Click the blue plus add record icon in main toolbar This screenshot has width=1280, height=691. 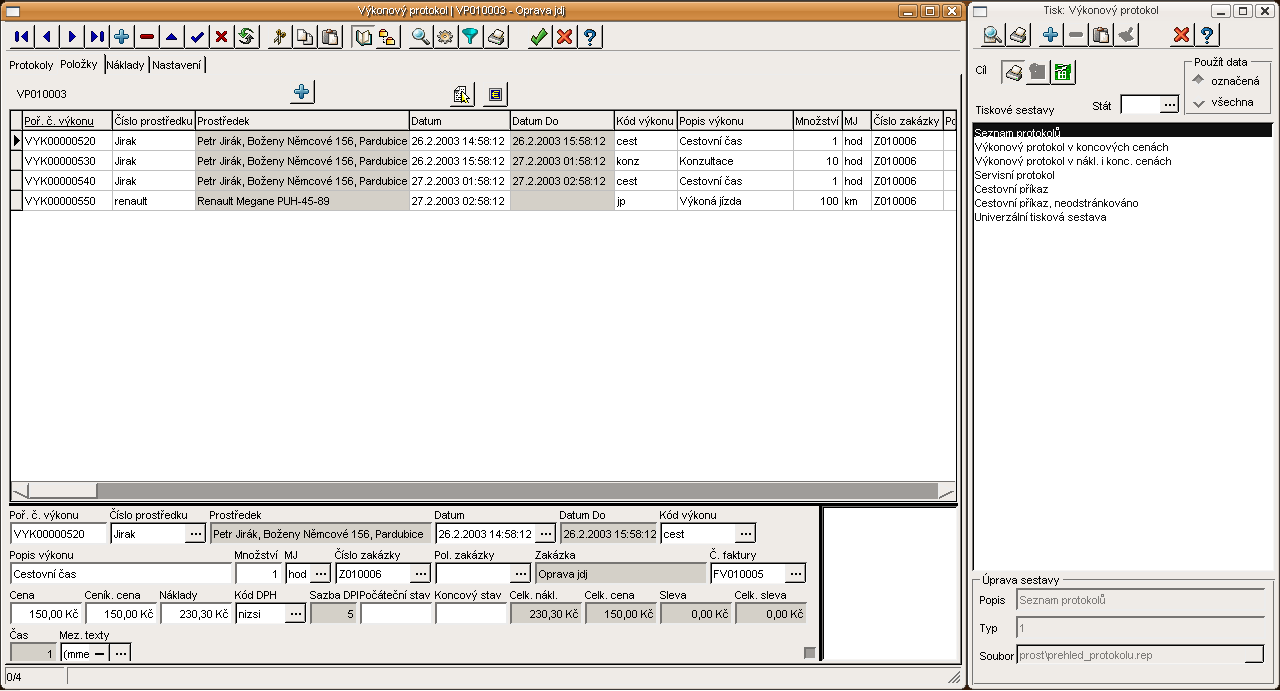click(122, 37)
